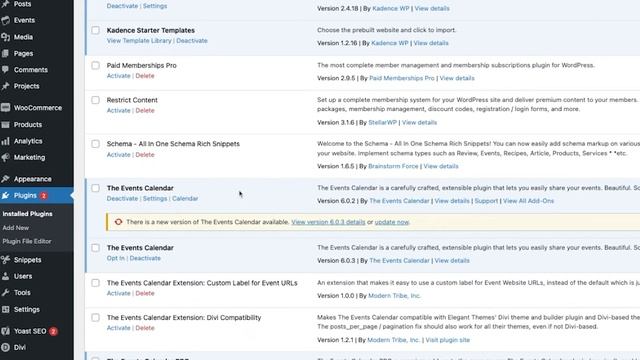Viewport: 640px width, 360px height.
Task: Check the Custom Label for Event URLs checkbox
Action: point(96,283)
